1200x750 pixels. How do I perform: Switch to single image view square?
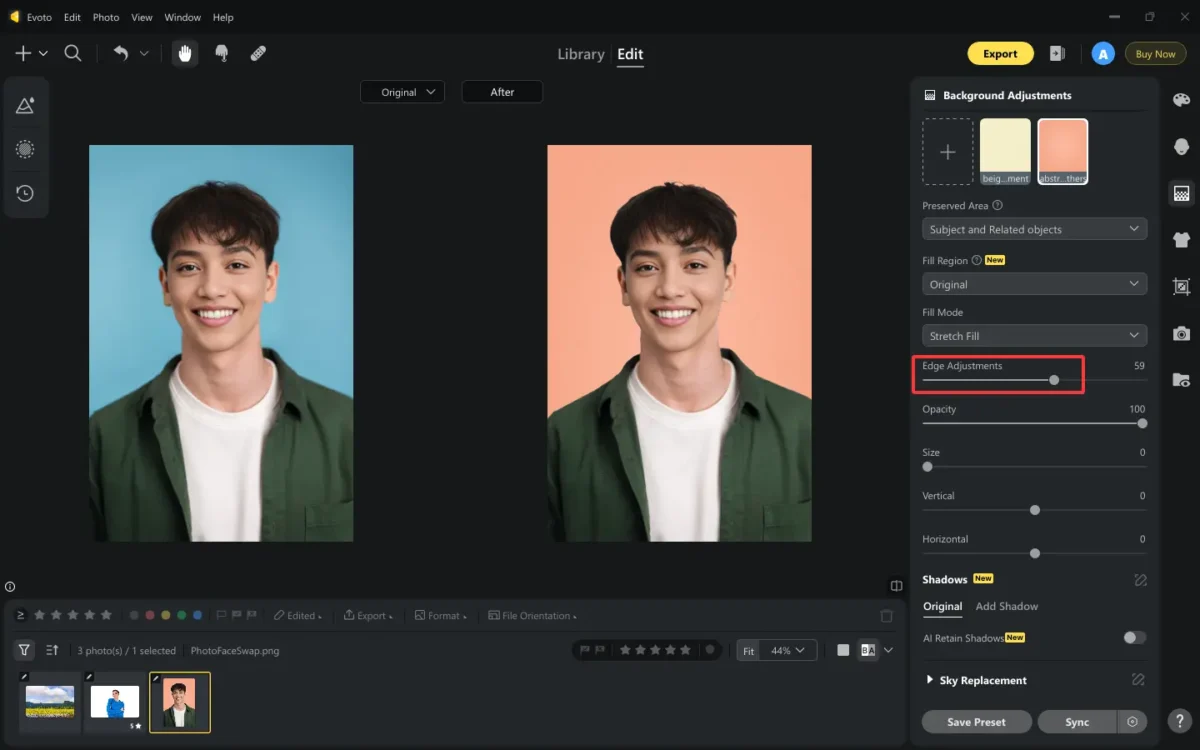pyautogui.click(x=843, y=650)
